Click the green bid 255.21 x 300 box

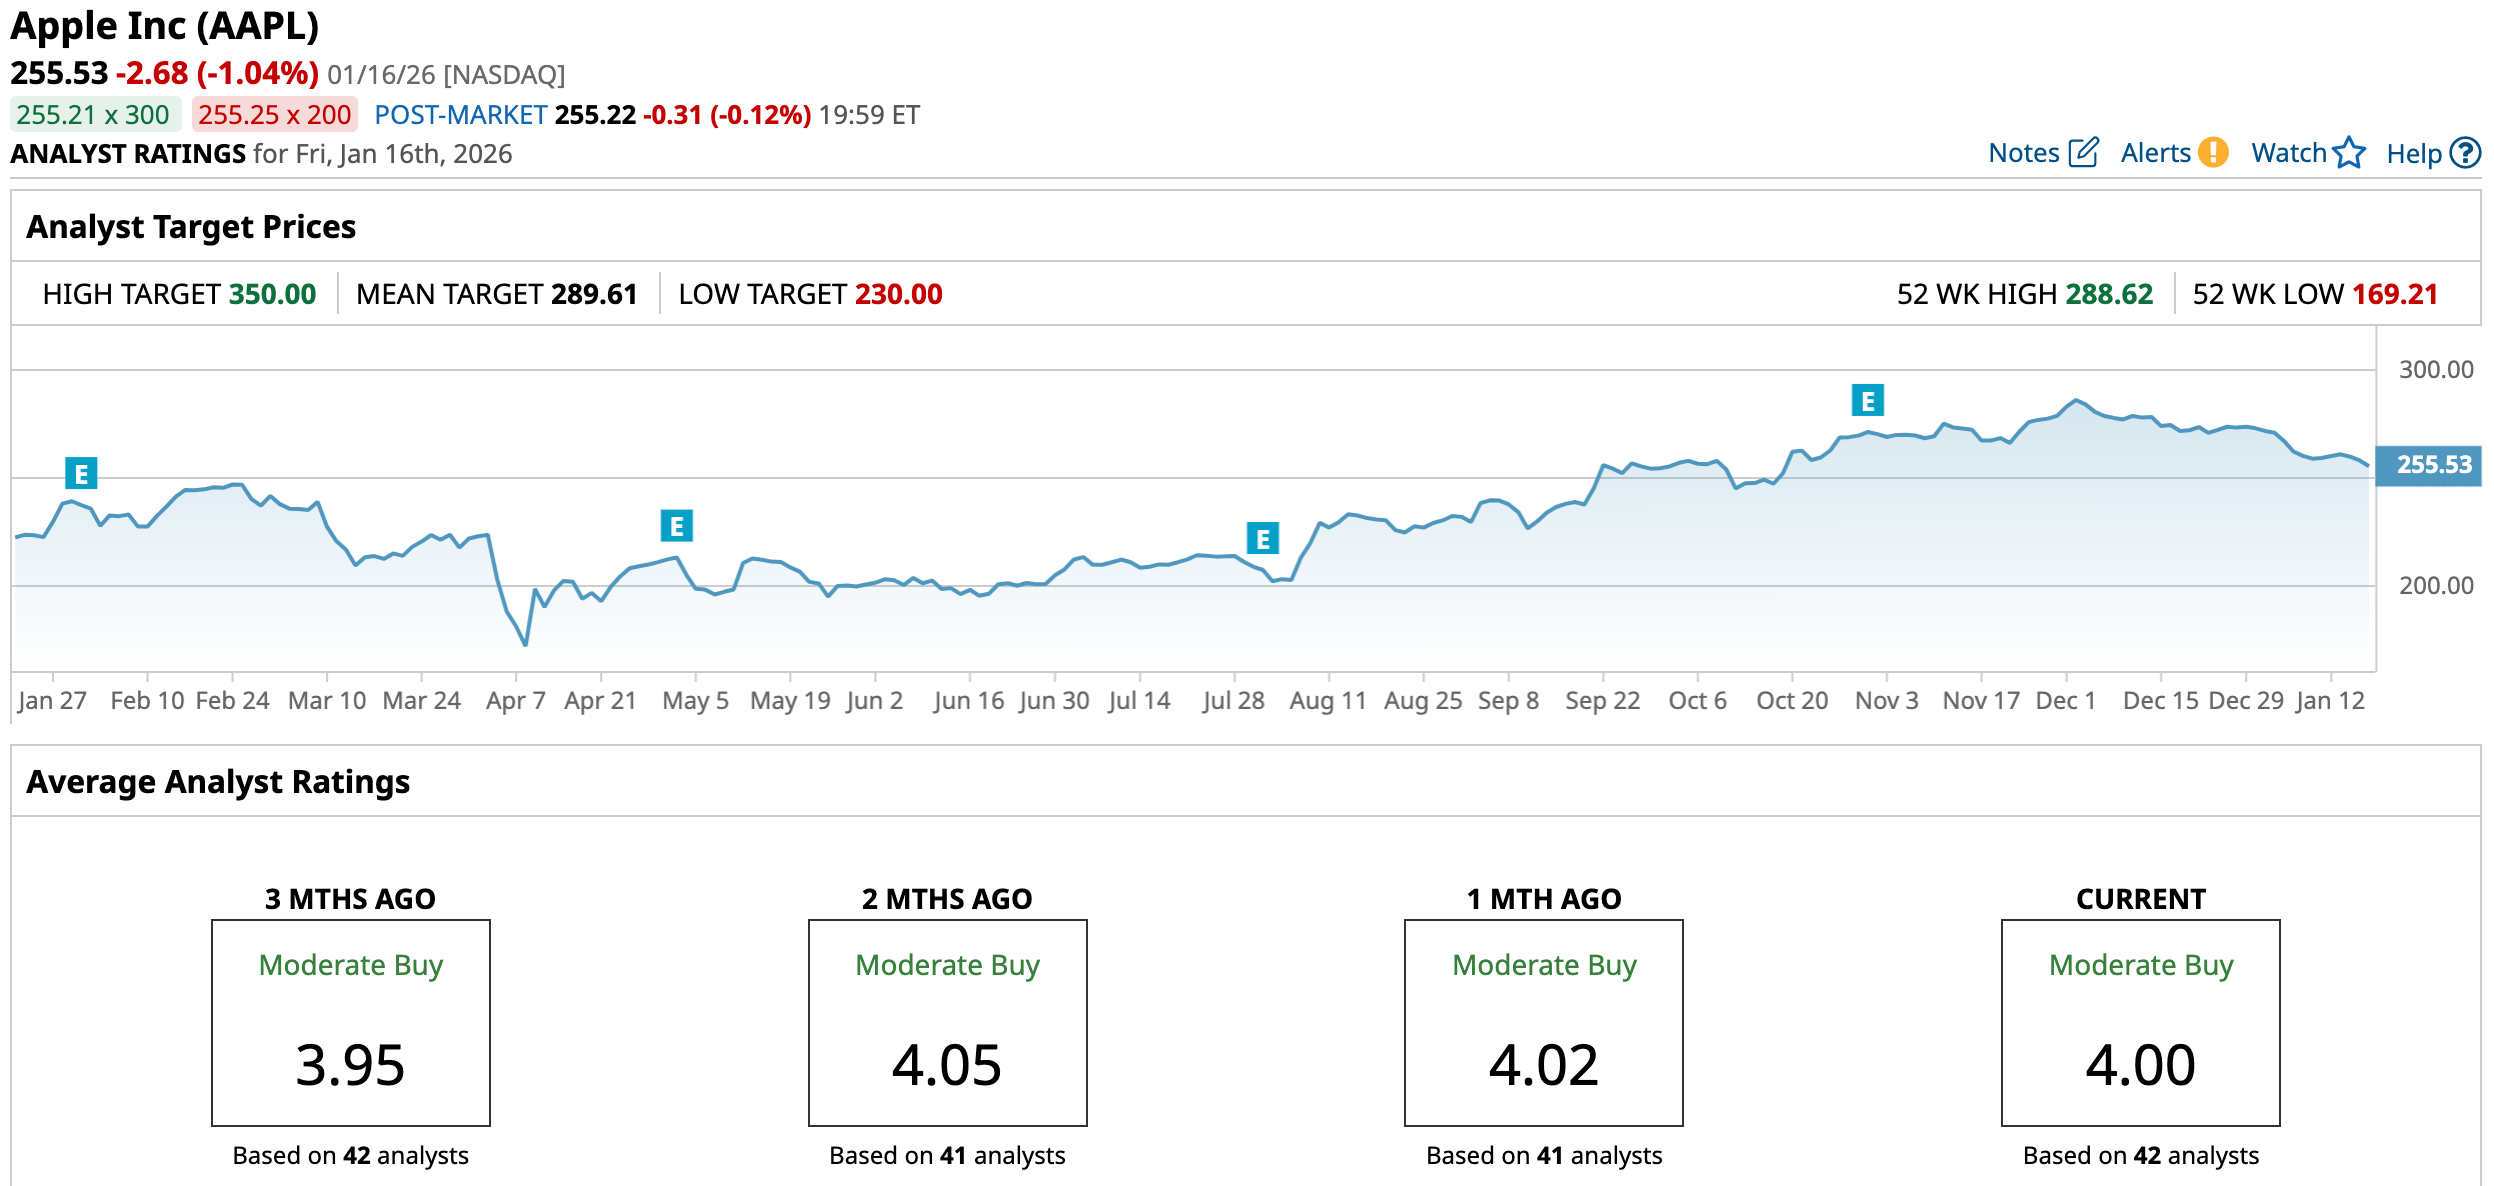[94, 115]
